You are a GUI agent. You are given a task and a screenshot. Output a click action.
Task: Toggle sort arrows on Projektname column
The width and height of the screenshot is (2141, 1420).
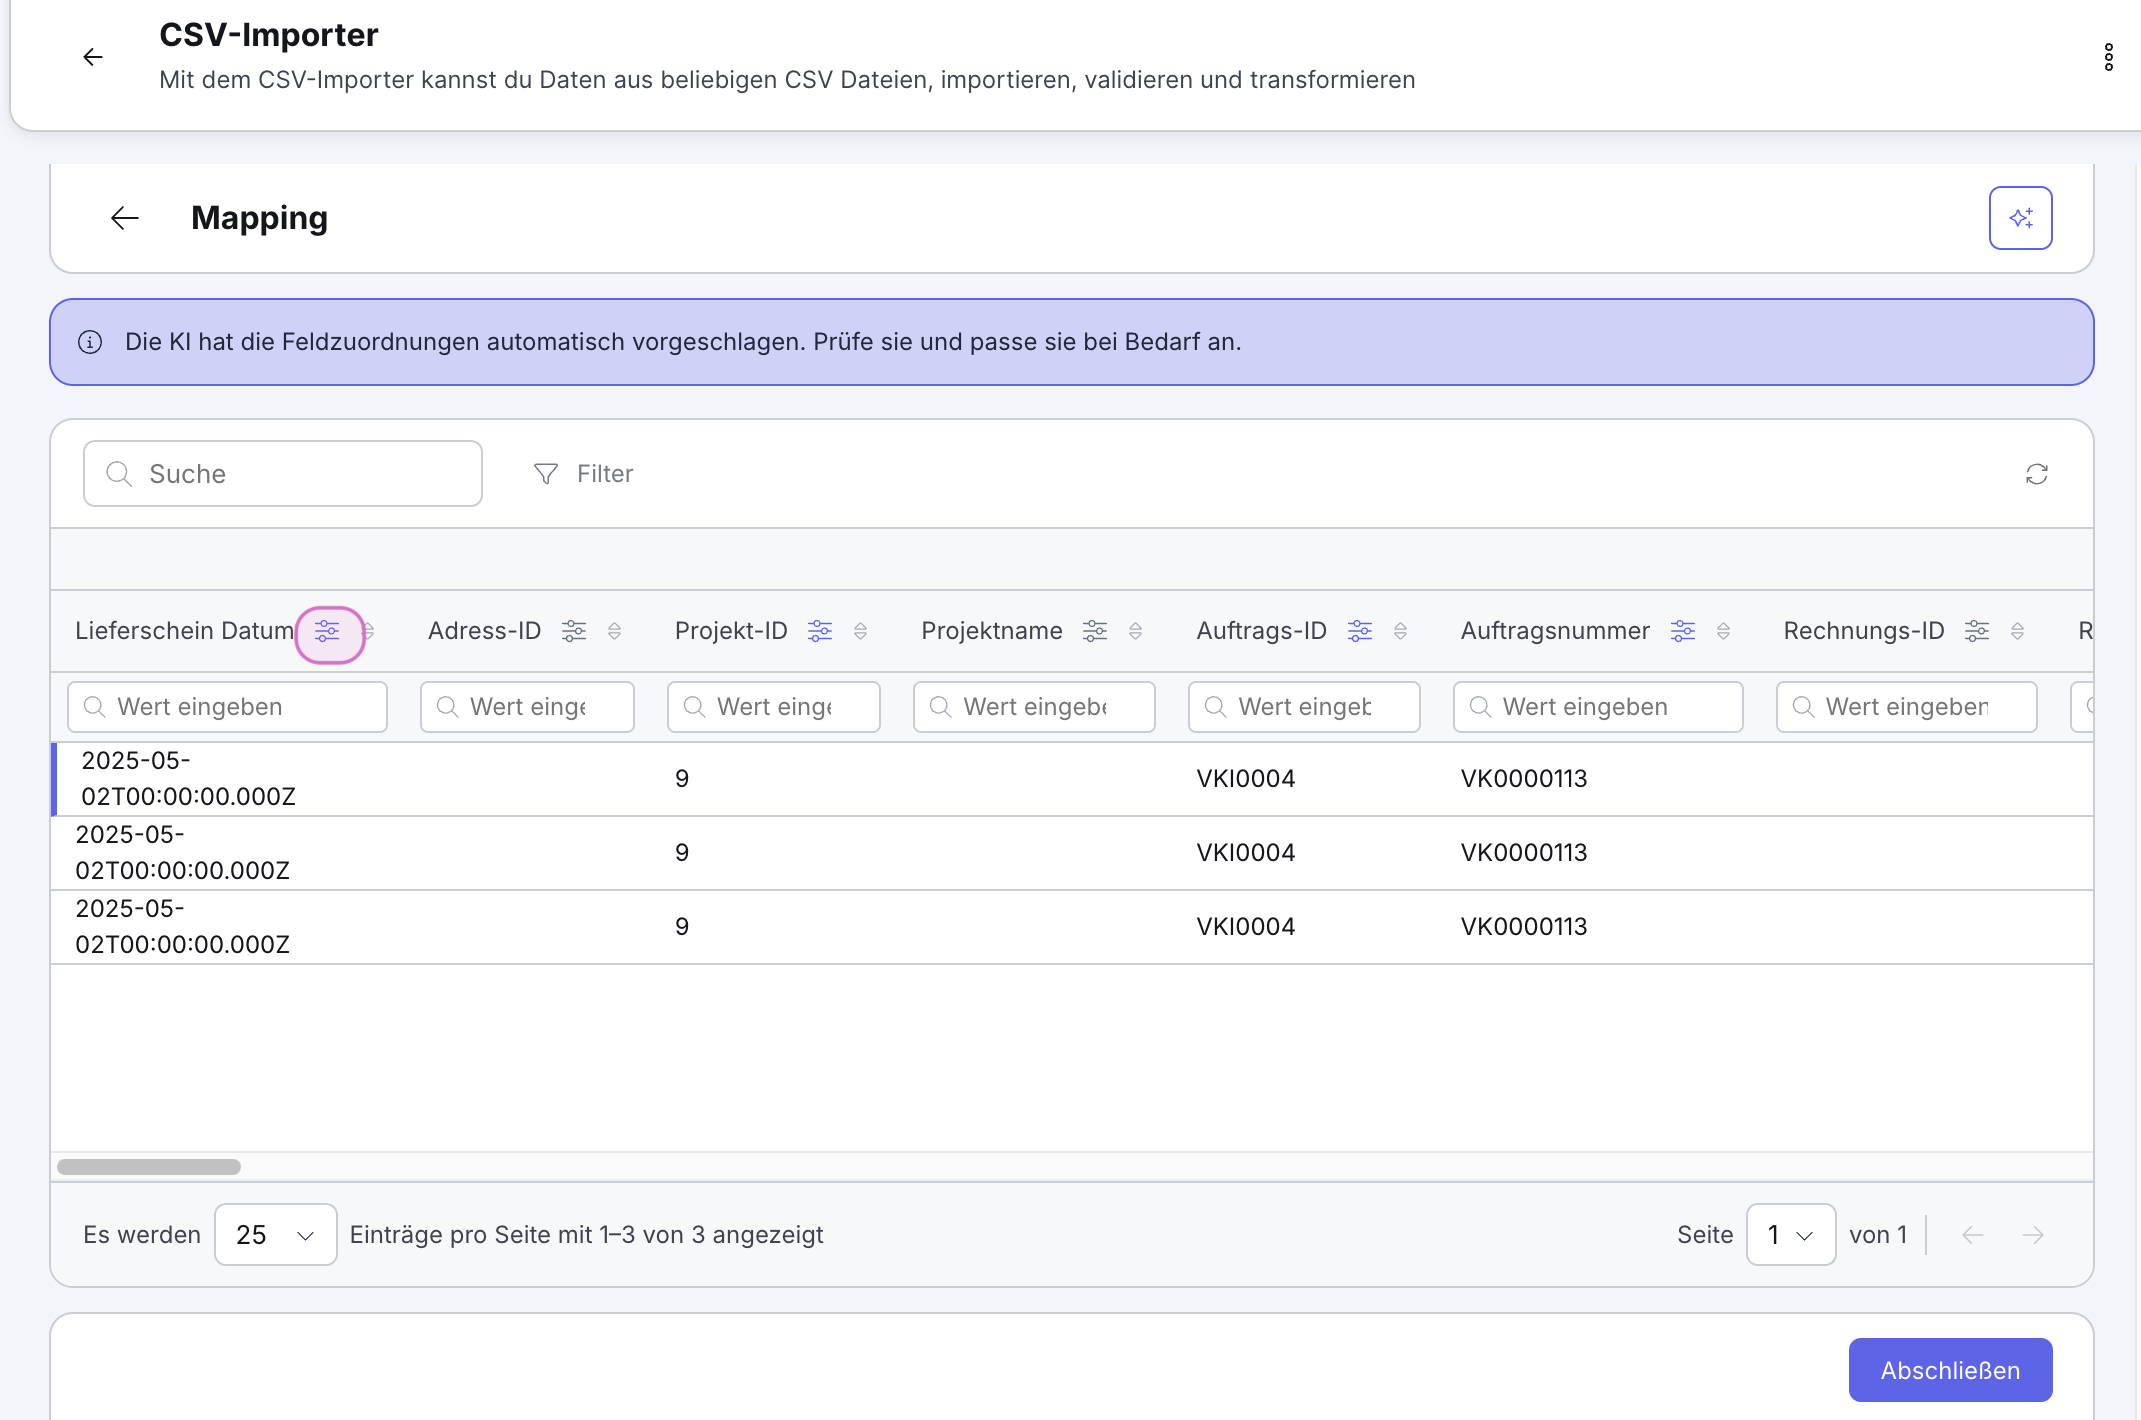click(x=1135, y=631)
